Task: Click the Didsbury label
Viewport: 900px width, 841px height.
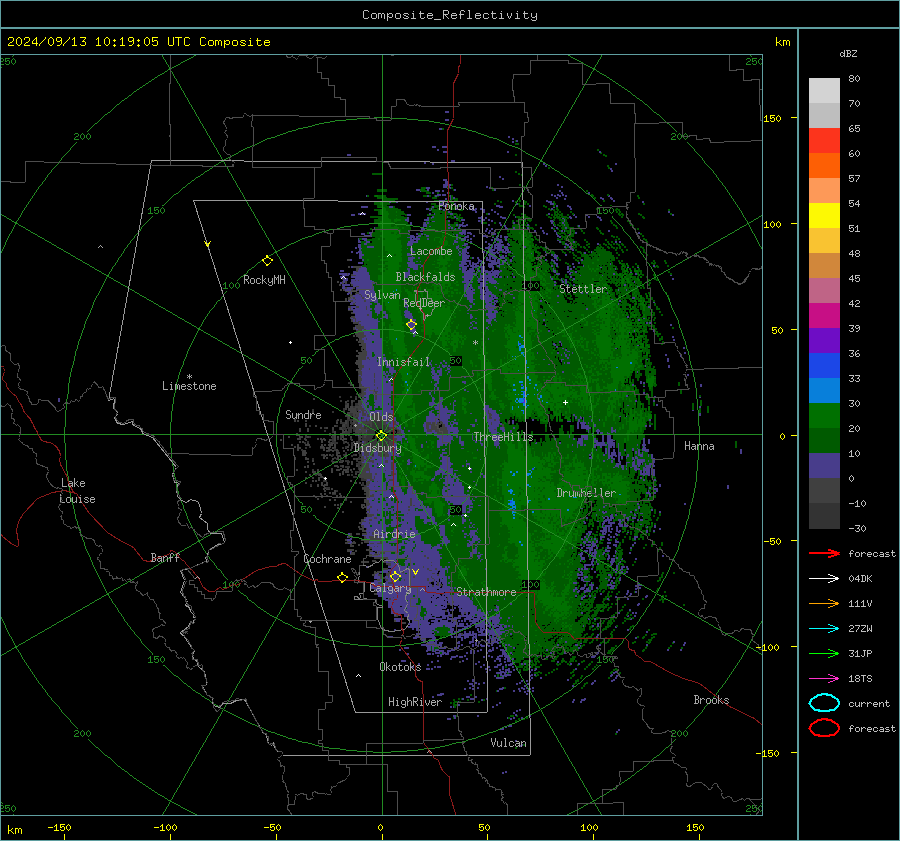Action: (x=377, y=448)
